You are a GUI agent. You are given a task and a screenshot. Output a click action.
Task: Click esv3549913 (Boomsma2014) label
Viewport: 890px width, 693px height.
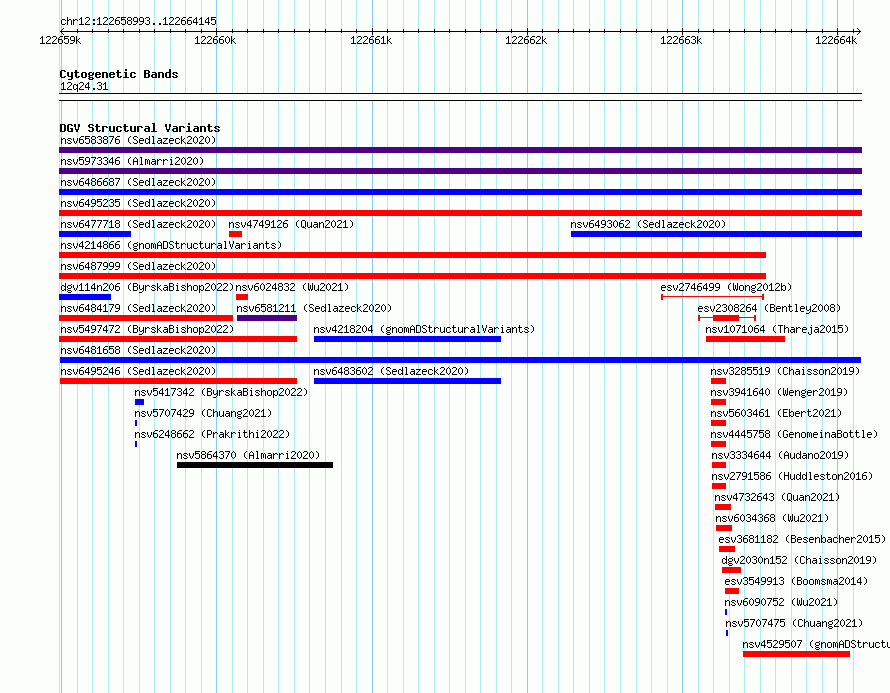click(x=796, y=581)
